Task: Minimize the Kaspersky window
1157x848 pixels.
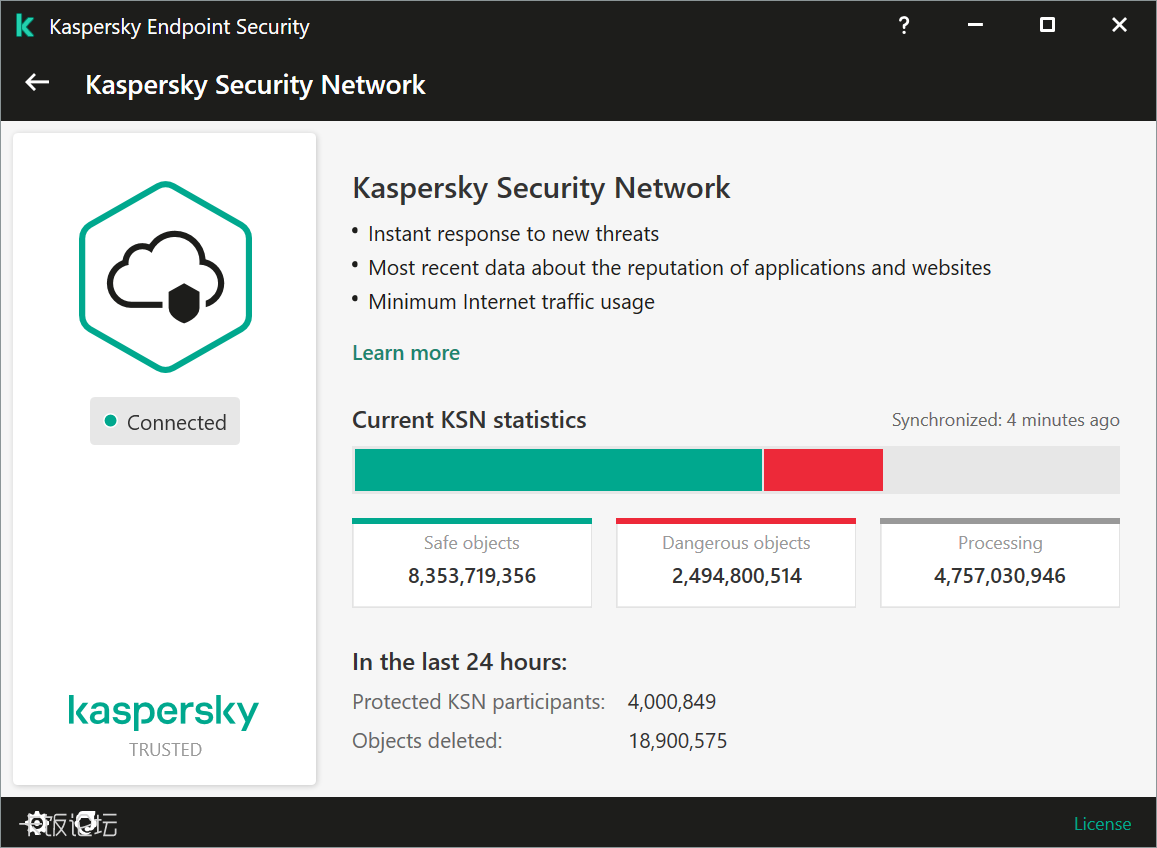Action: [975, 26]
